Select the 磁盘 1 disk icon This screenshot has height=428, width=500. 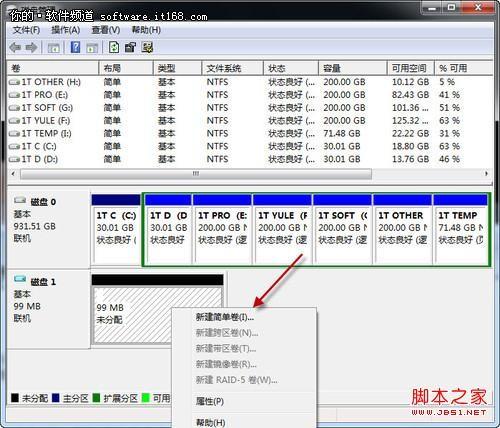click(20, 279)
